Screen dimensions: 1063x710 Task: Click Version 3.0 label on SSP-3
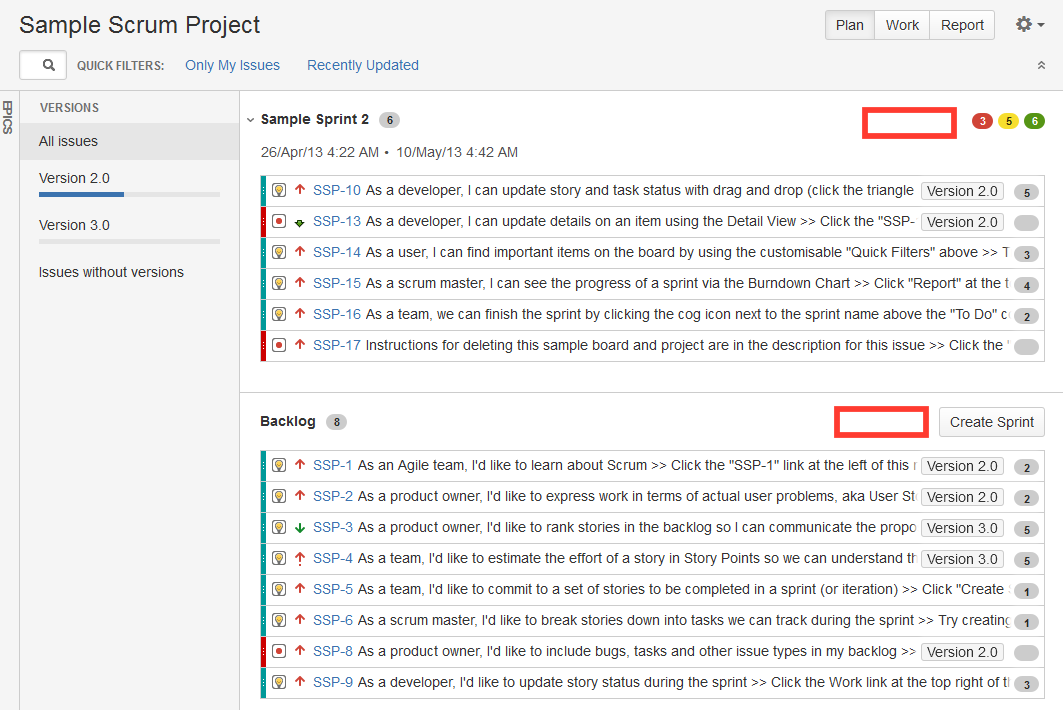tap(962, 528)
